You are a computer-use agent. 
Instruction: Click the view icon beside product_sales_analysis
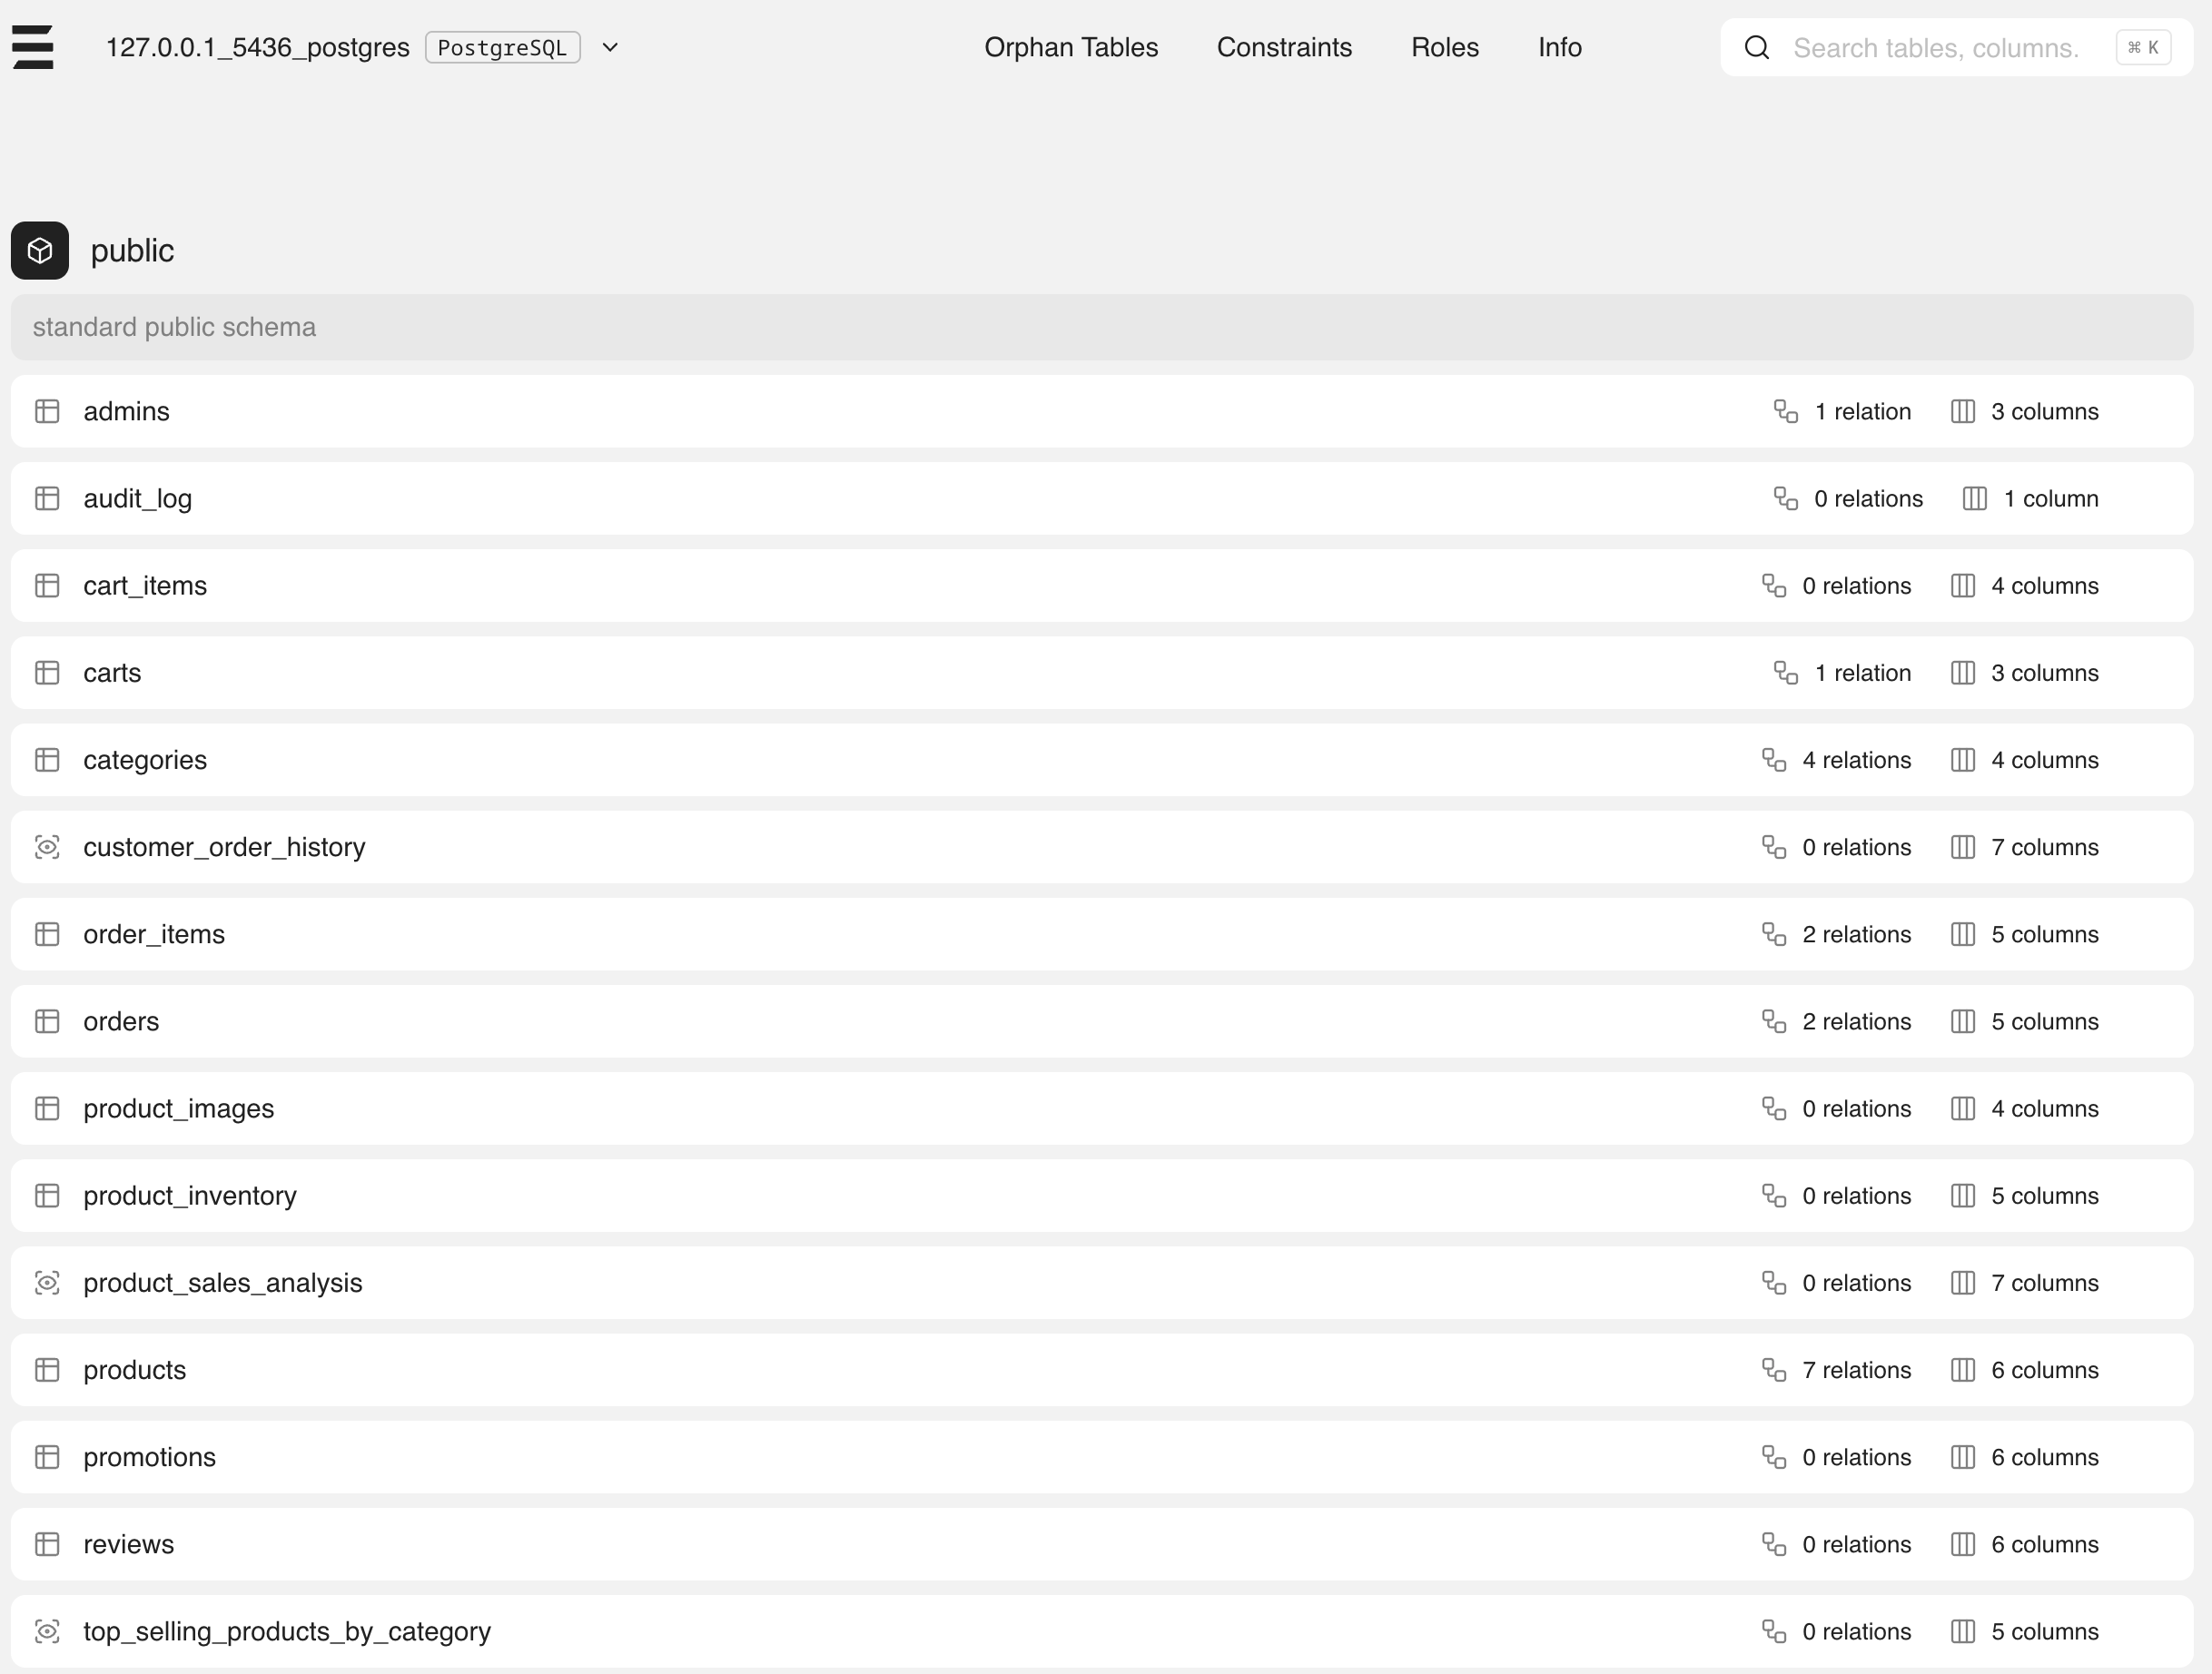pyautogui.click(x=47, y=1282)
